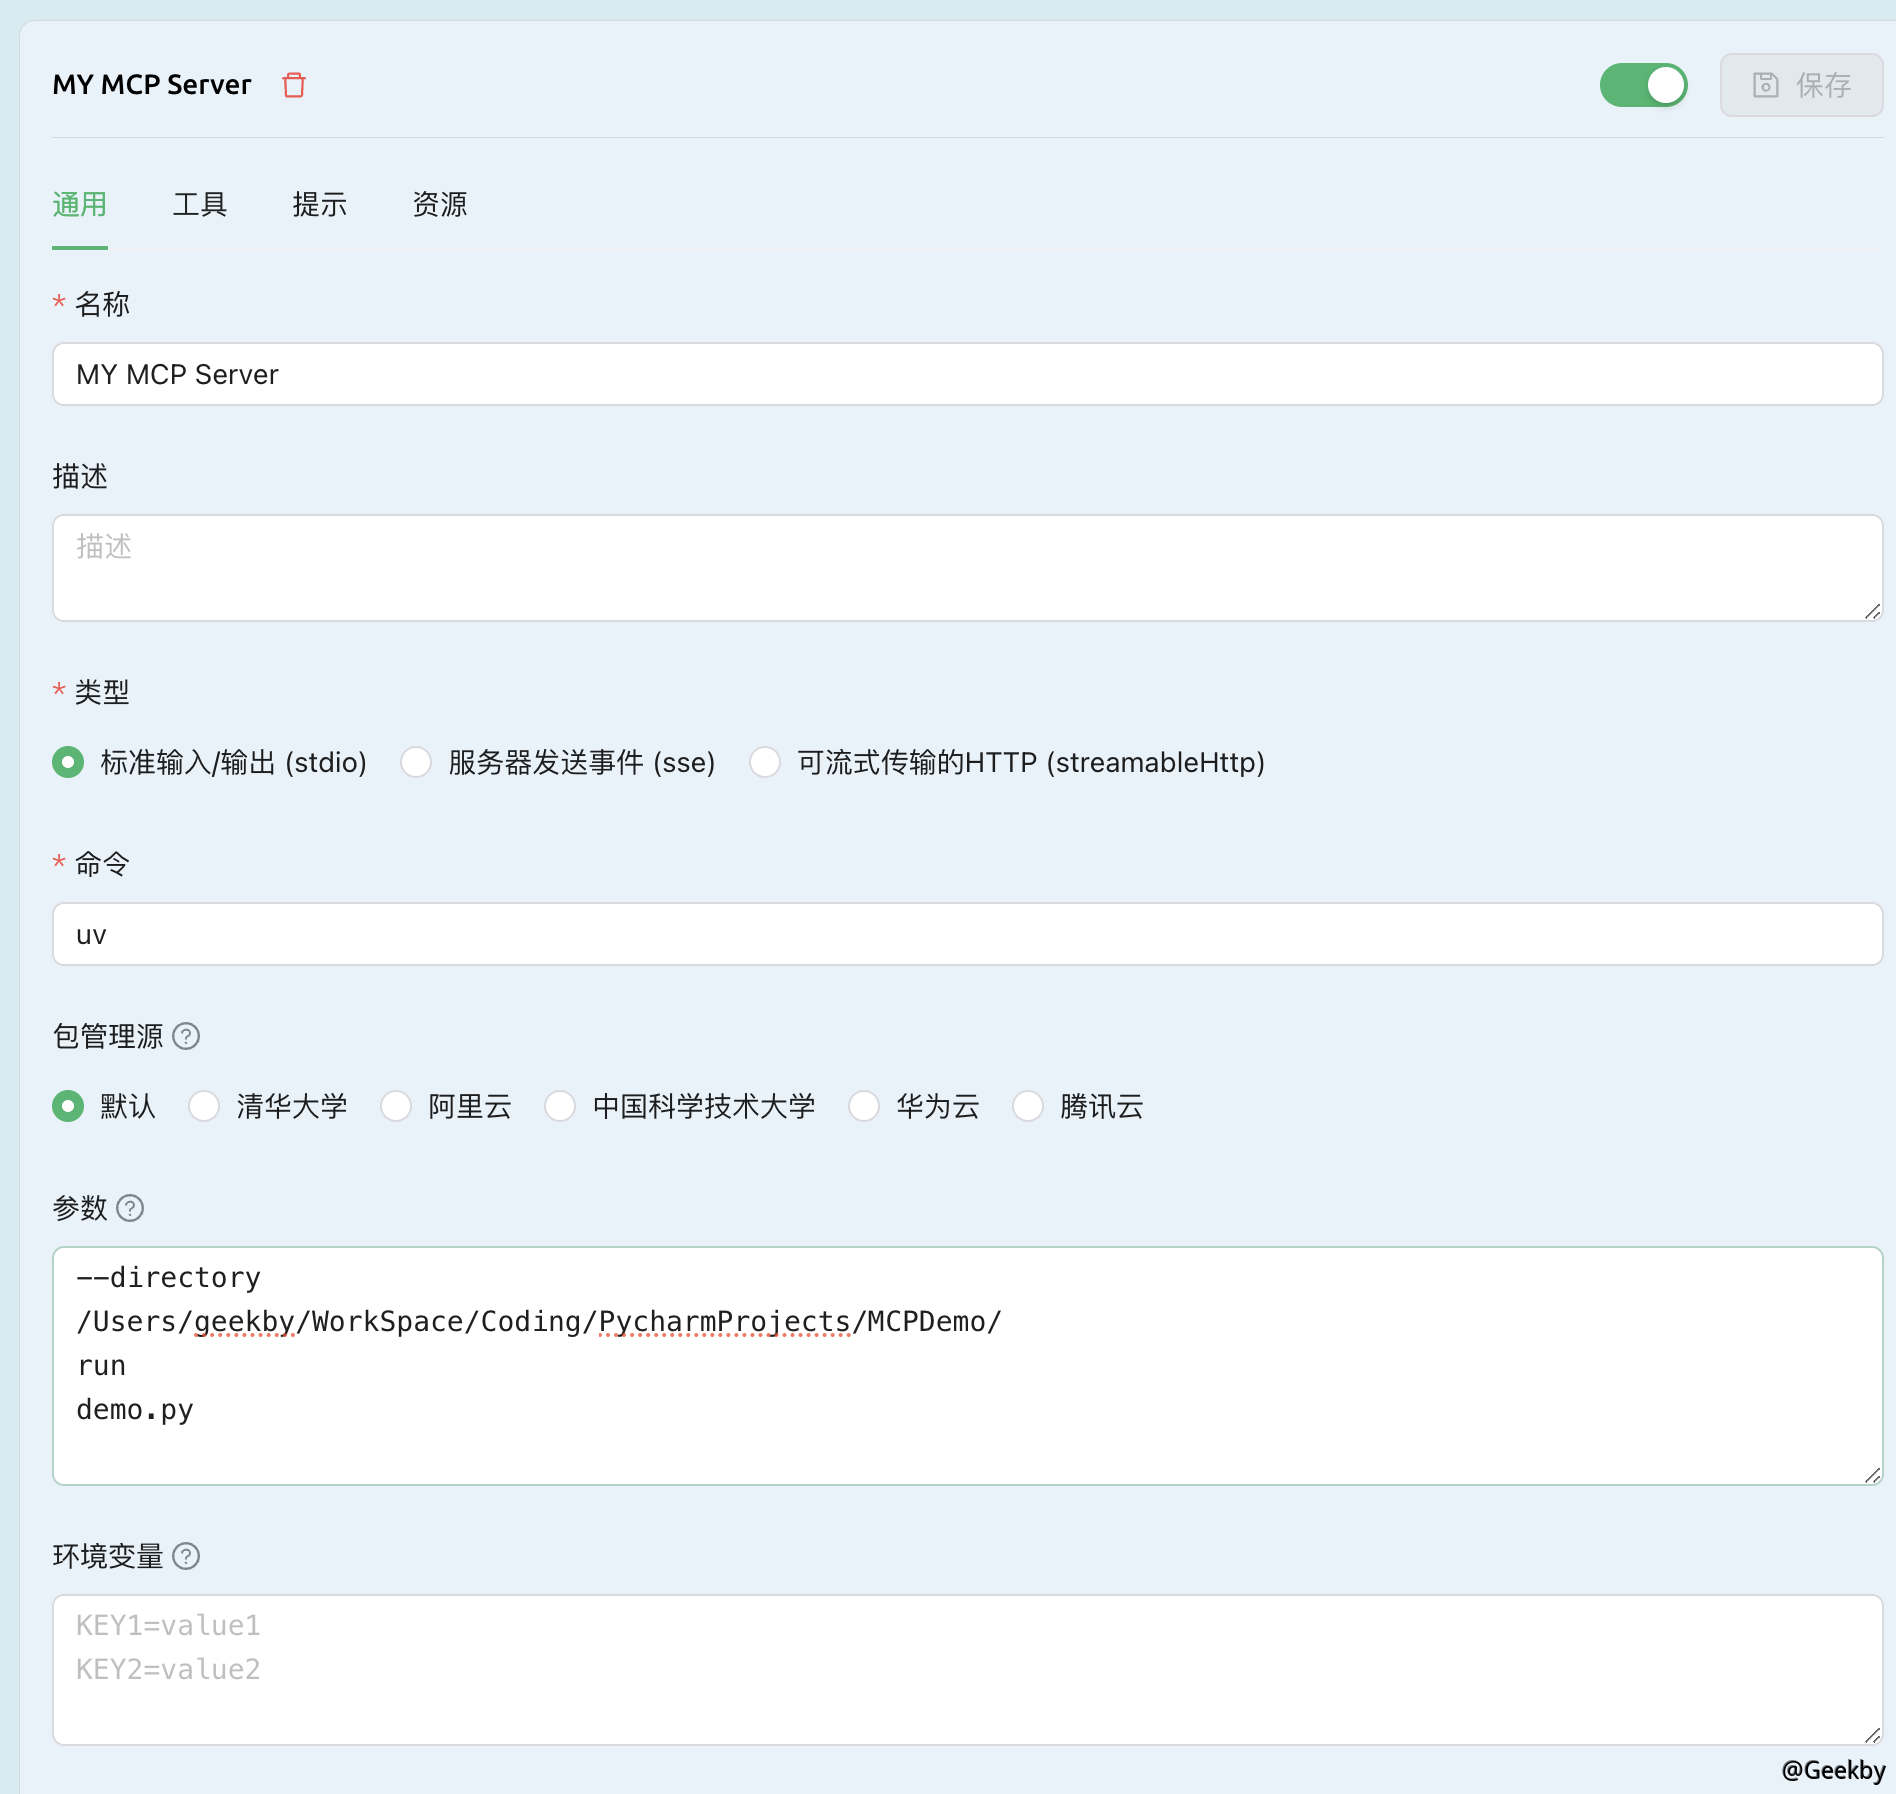1896x1794 pixels.
Task: Disable the MCP server toggle switch
Action: tap(1644, 85)
